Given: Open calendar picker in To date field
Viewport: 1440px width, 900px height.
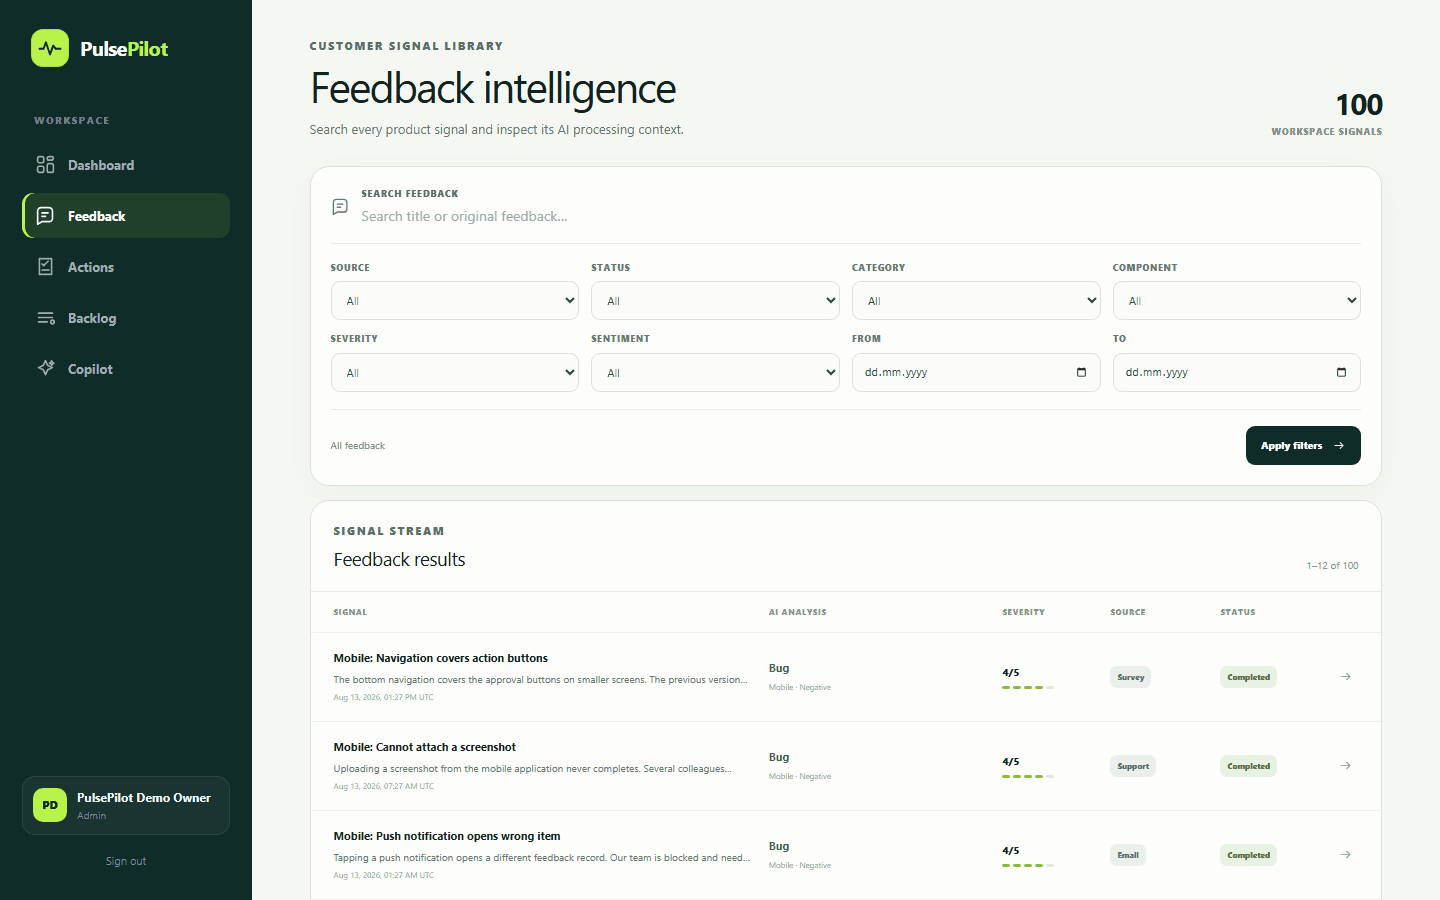Looking at the screenshot, I should pos(1341,372).
